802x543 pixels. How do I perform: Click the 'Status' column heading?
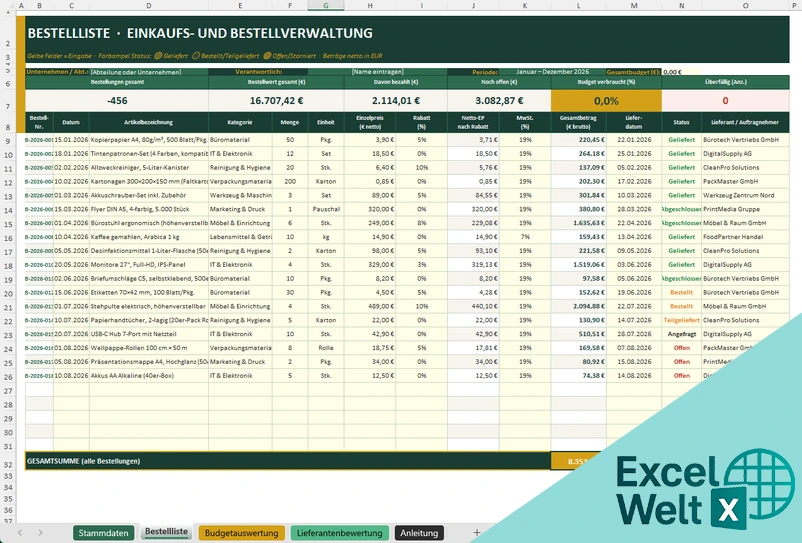[x=681, y=122]
